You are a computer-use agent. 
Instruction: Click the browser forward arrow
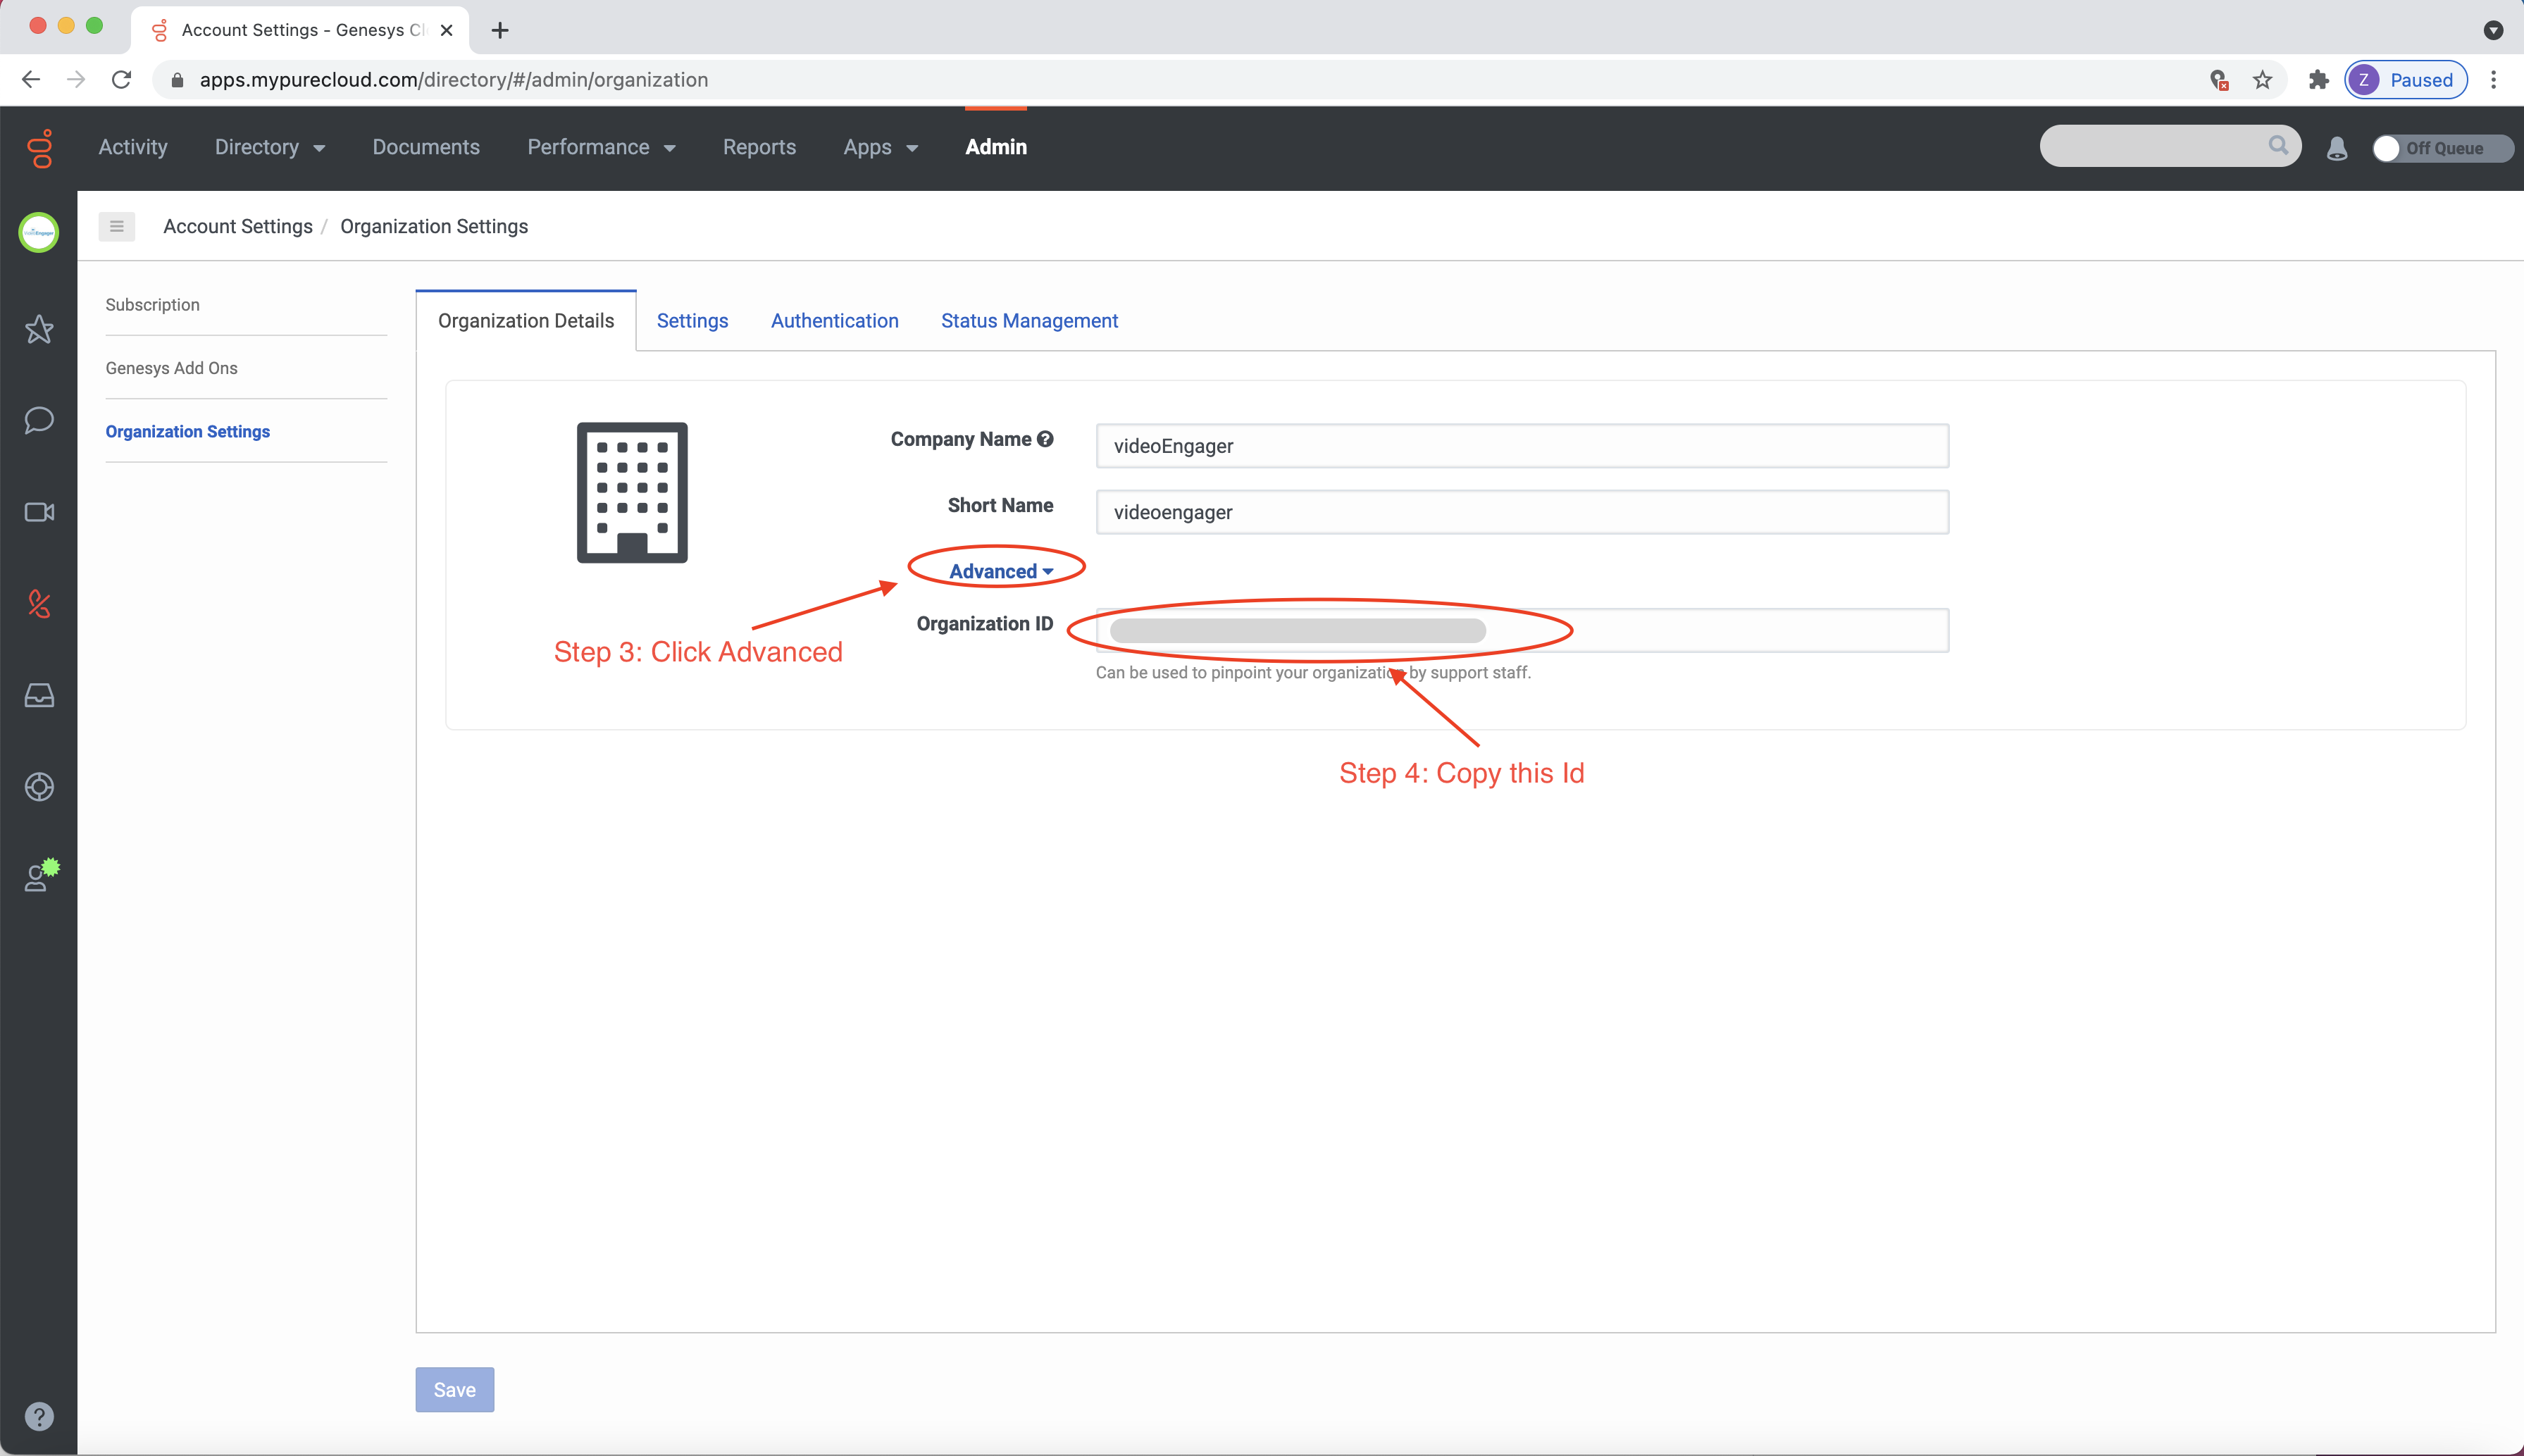76,80
